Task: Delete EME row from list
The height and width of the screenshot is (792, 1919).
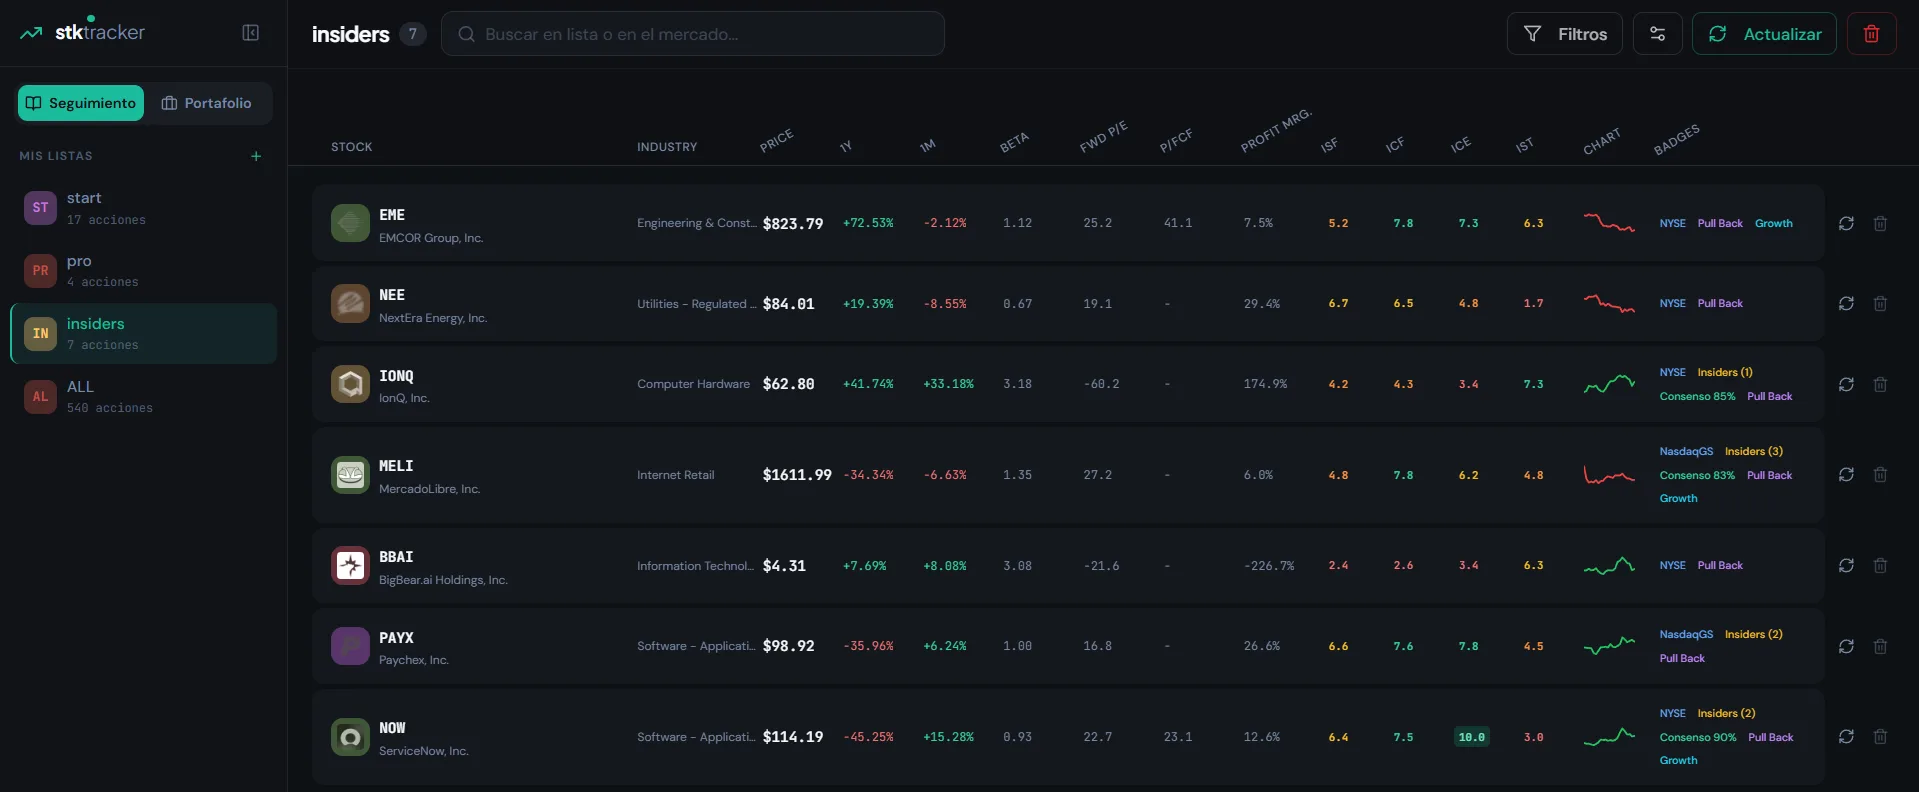Action: pyautogui.click(x=1880, y=223)
